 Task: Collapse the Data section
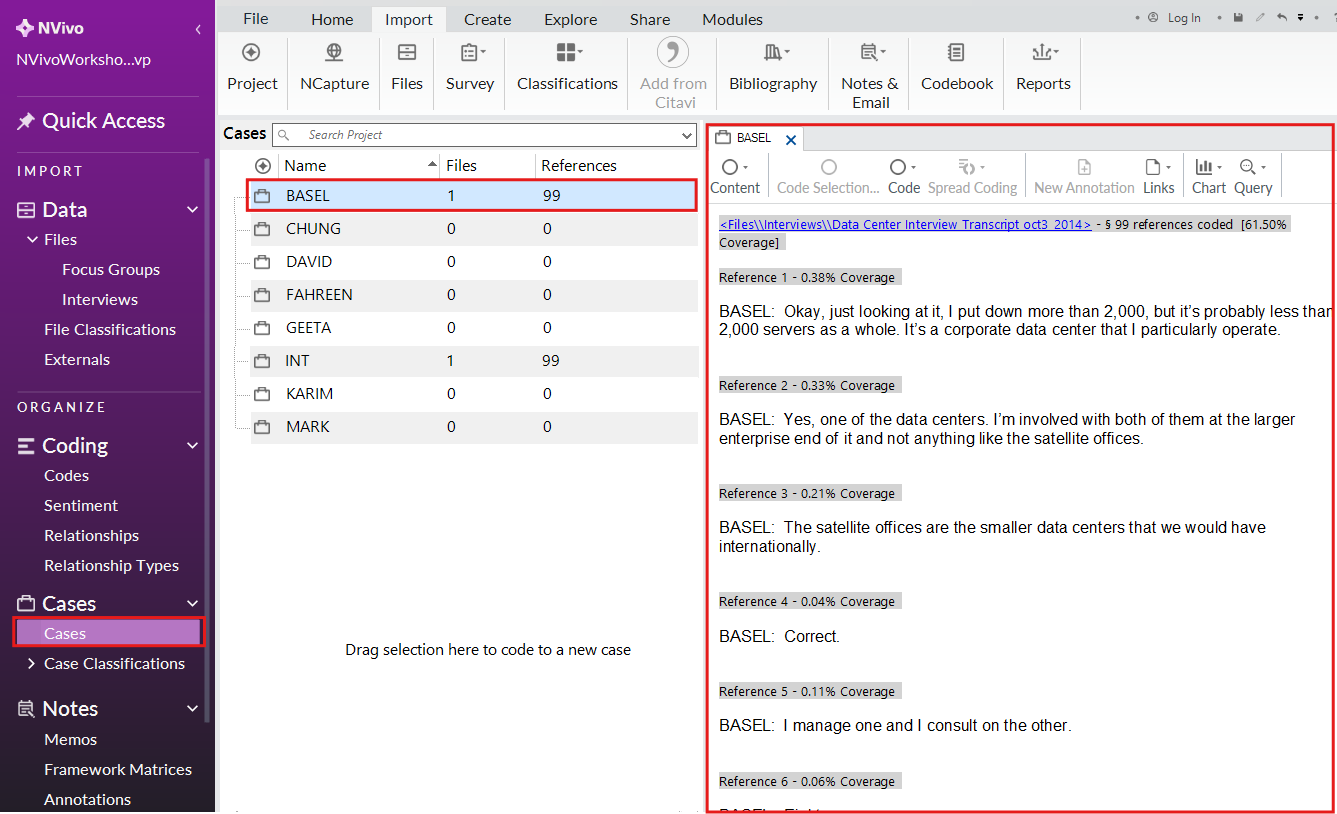193,210
